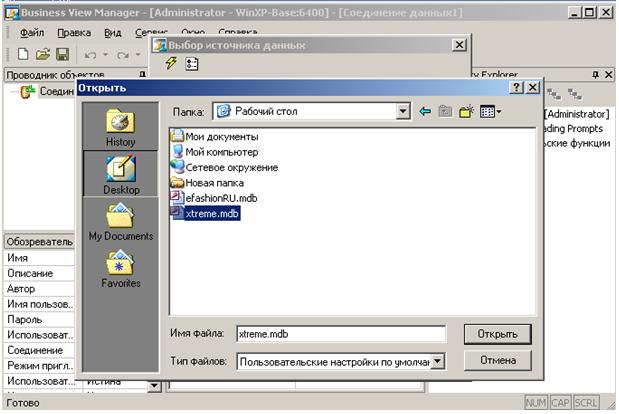619x414 pixels.
Task: Click the Открыть button
Action: tap(497, 334)
